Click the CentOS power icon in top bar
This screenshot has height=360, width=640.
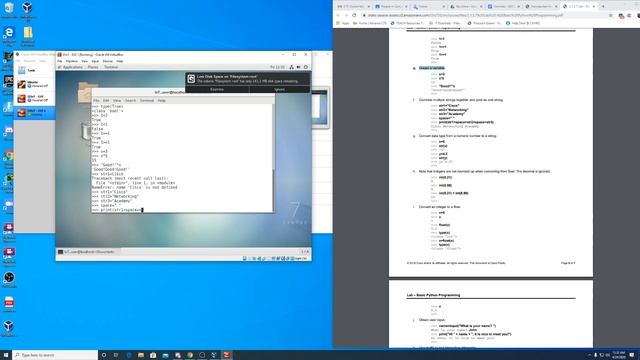coord(306,67)
